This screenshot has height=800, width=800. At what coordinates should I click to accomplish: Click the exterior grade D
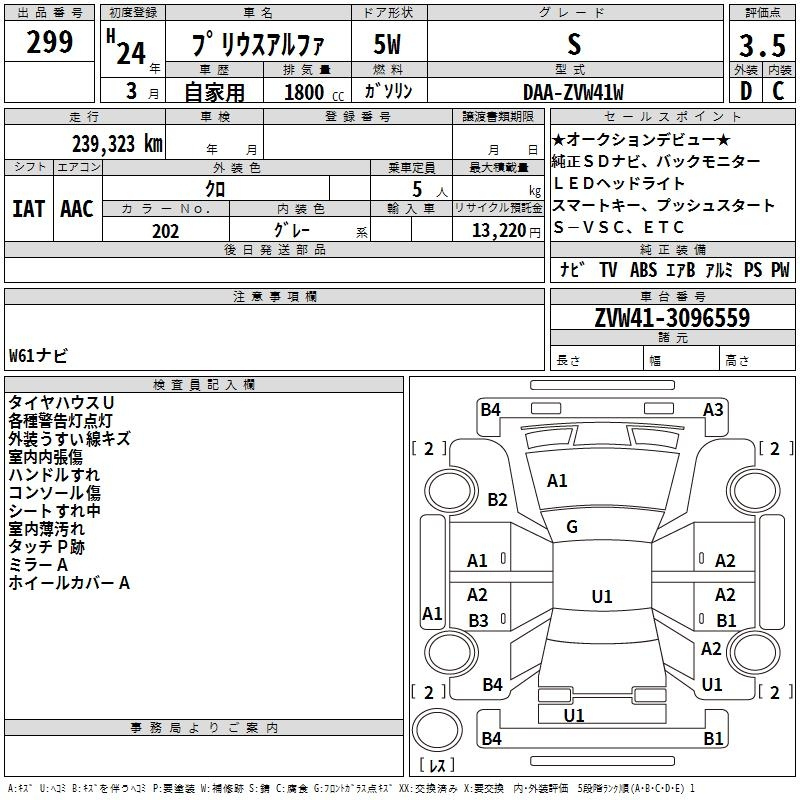pyautogui.click(x=746, y=91)
